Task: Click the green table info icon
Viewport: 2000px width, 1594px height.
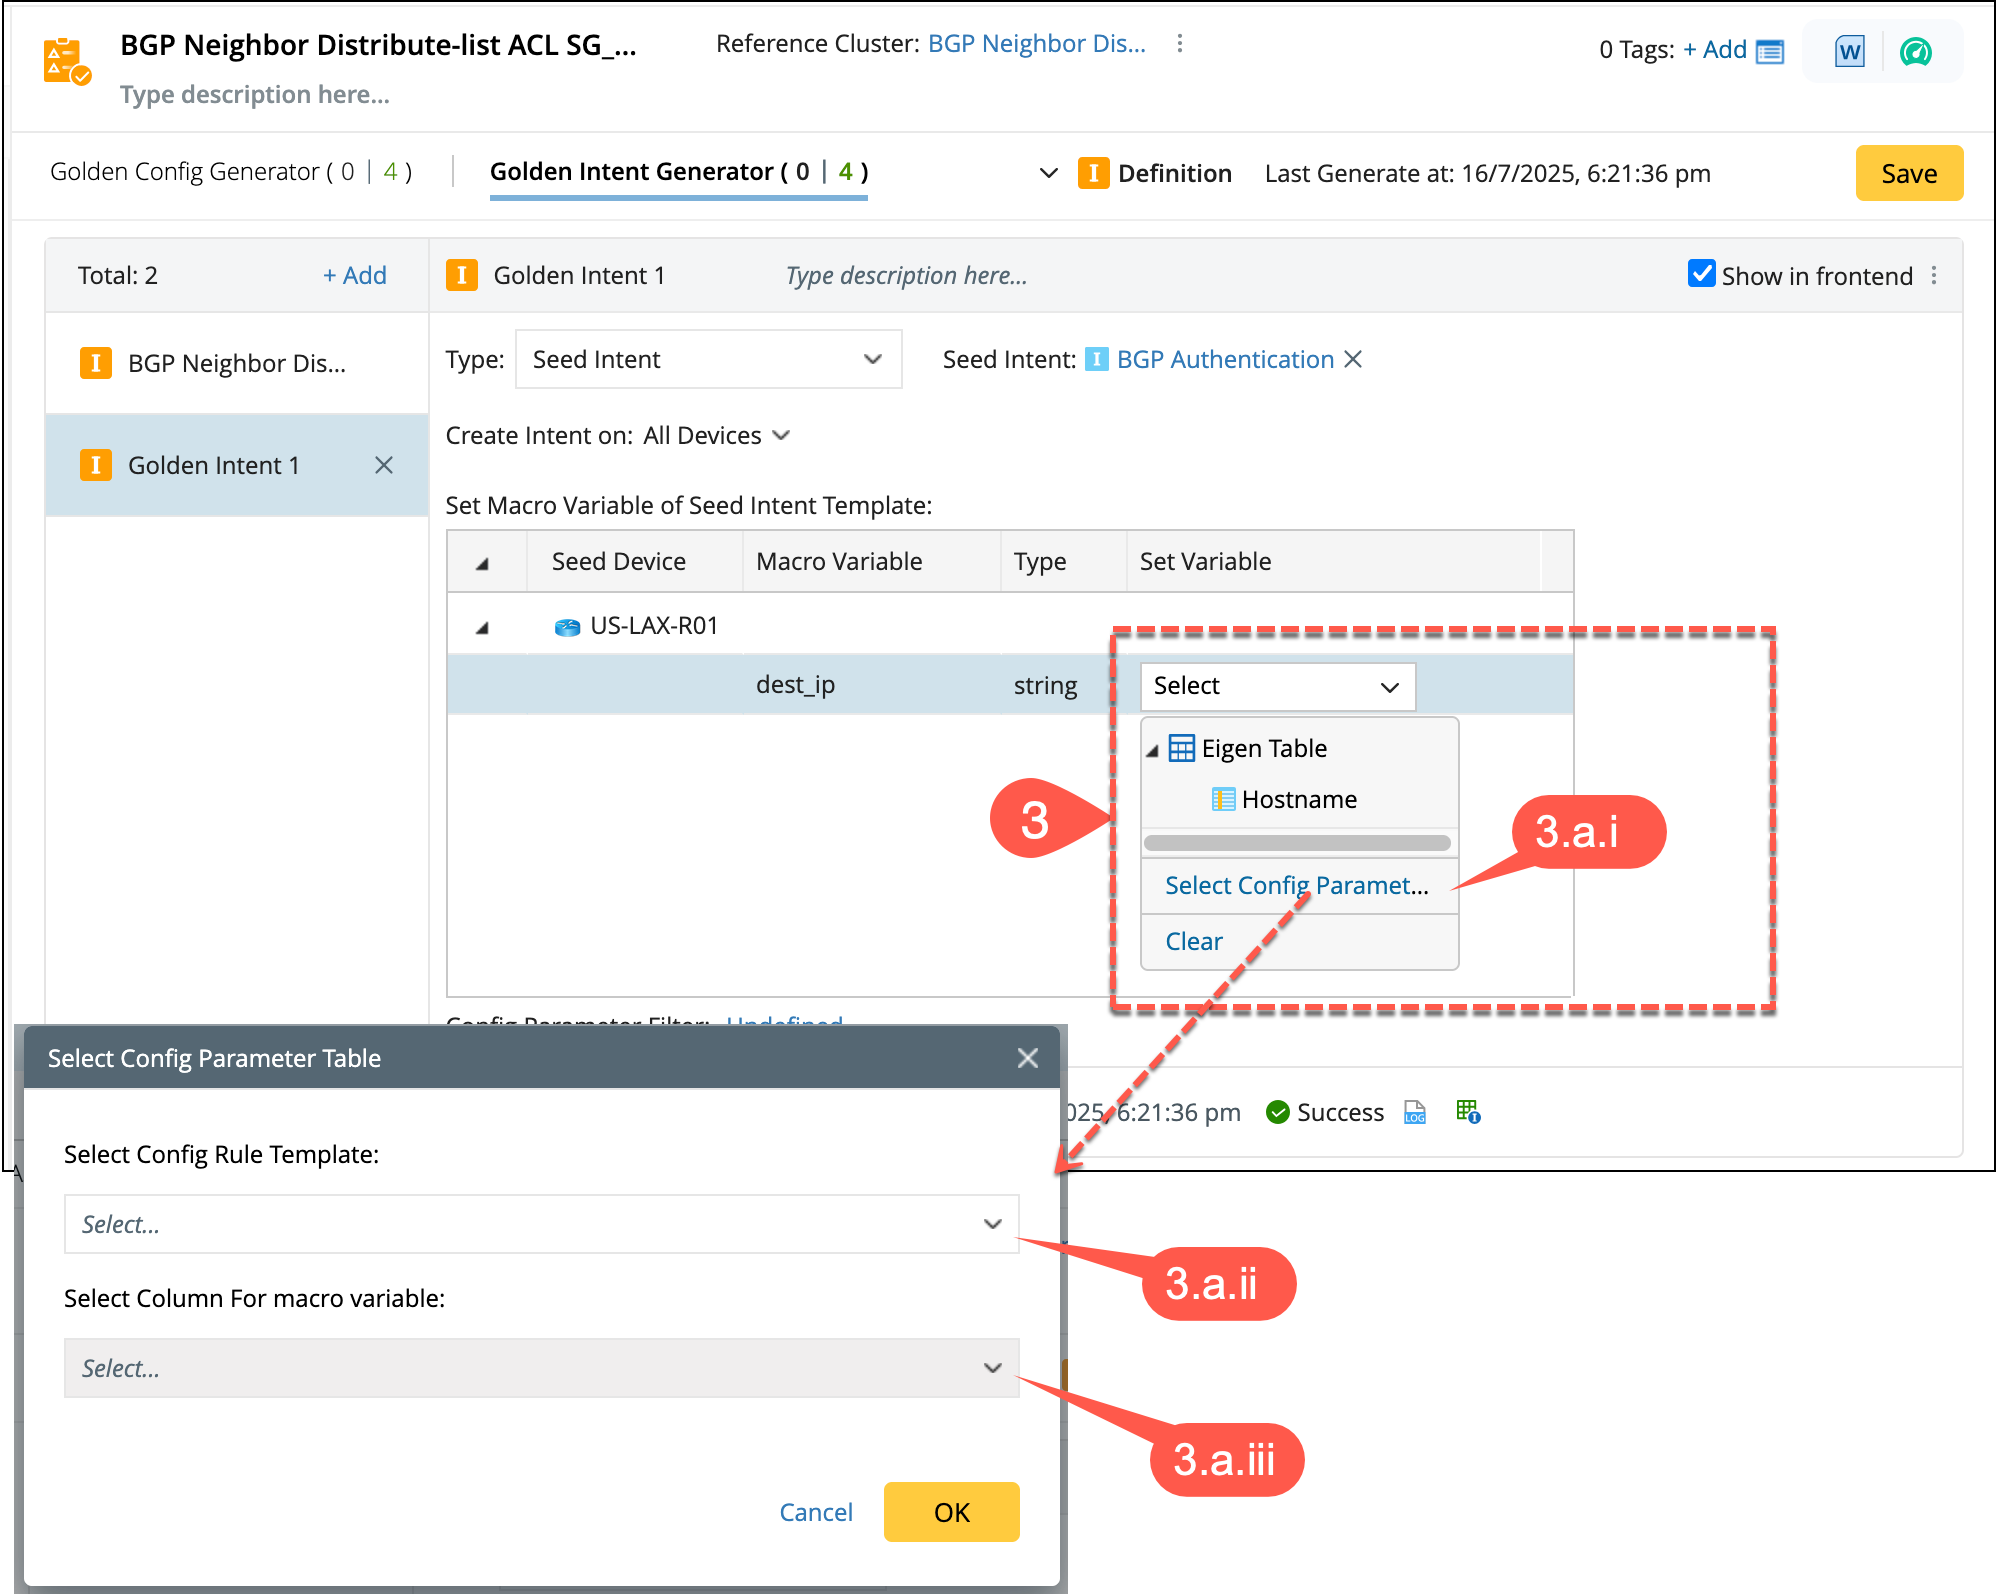Action: point(1468,1111)
